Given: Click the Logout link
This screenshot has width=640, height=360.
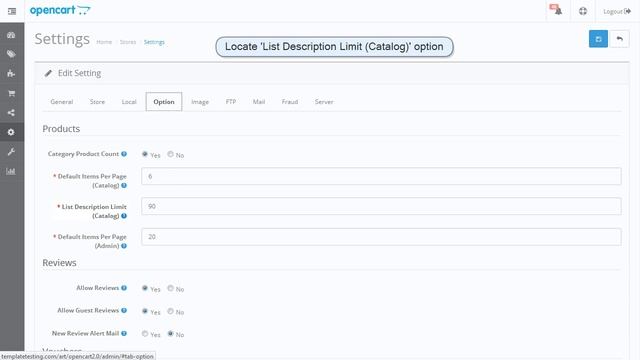Looking at the screenshot, I should click(617, 11).
